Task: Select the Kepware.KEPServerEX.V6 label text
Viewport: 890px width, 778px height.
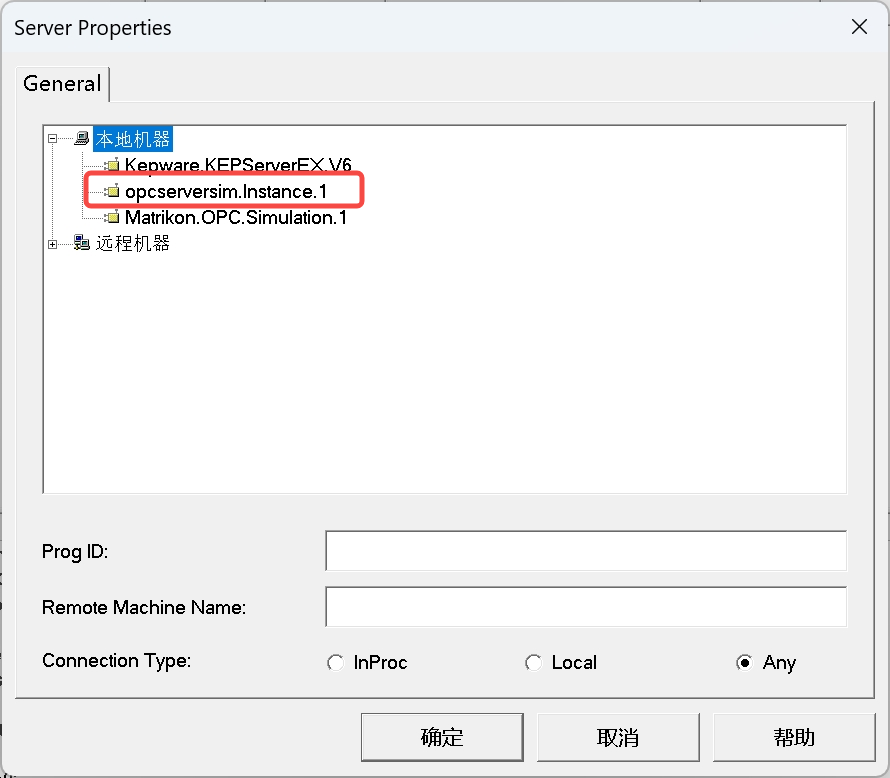Action: (x=238, y=165)
